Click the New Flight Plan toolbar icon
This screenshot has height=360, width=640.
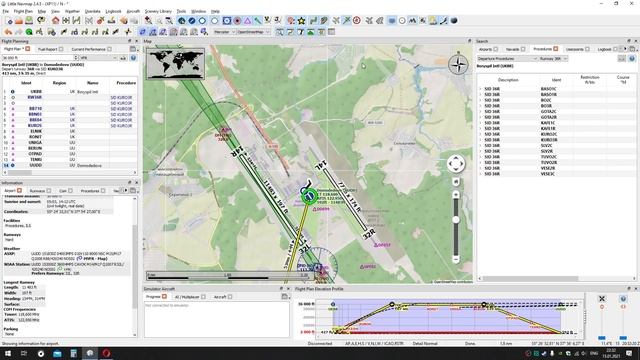[x=9, y=21]
